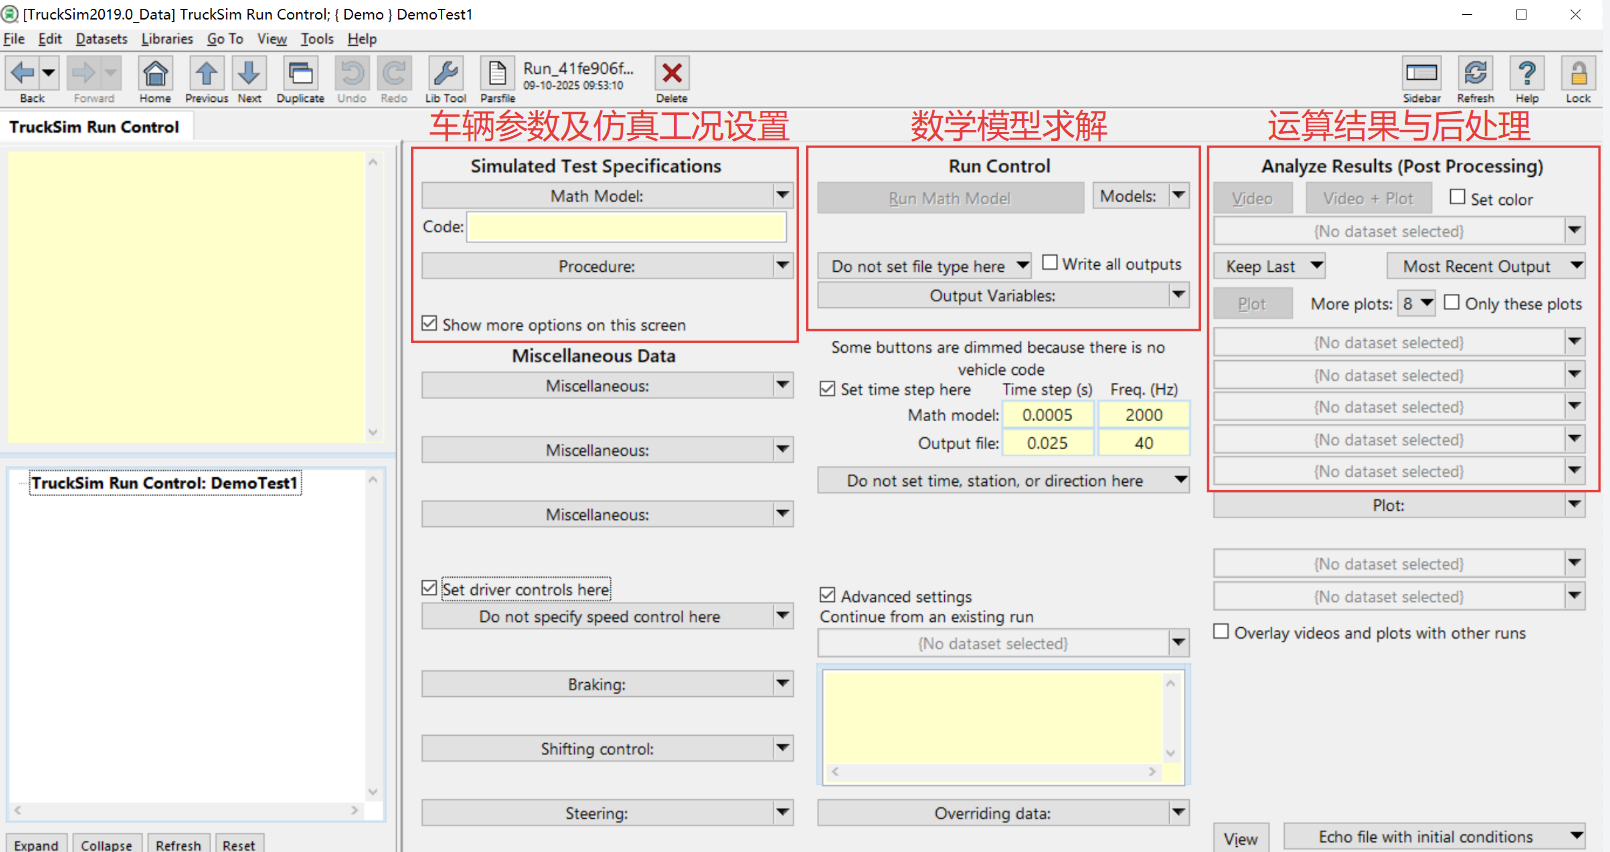Click the Back arrow icon
Screen dimensions: 1610x852
coord(23,73)
